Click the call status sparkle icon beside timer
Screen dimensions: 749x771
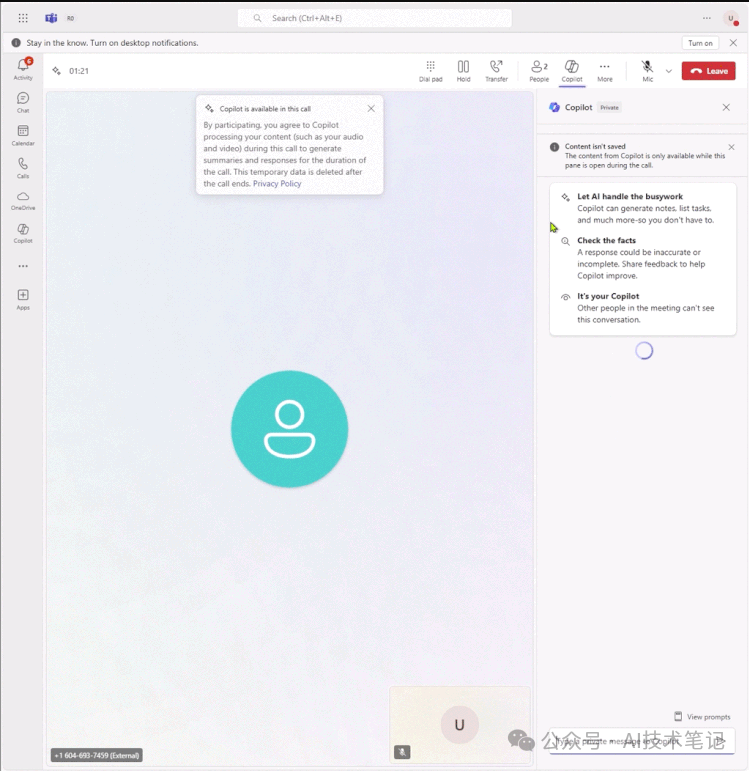tap(57, 71)
